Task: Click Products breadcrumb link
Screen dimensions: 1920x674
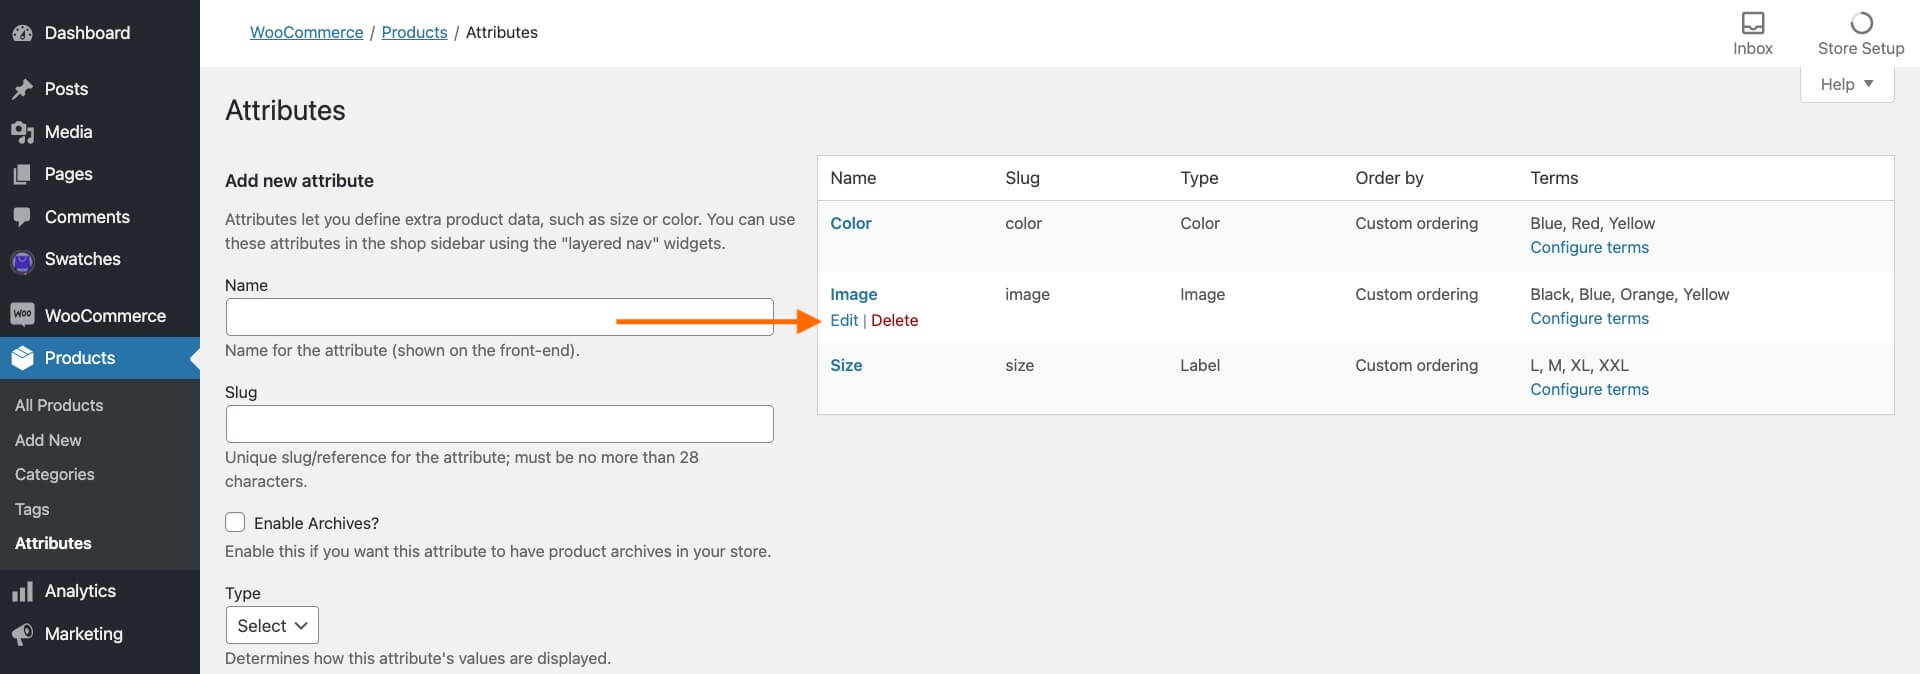Action: point(414,32)
